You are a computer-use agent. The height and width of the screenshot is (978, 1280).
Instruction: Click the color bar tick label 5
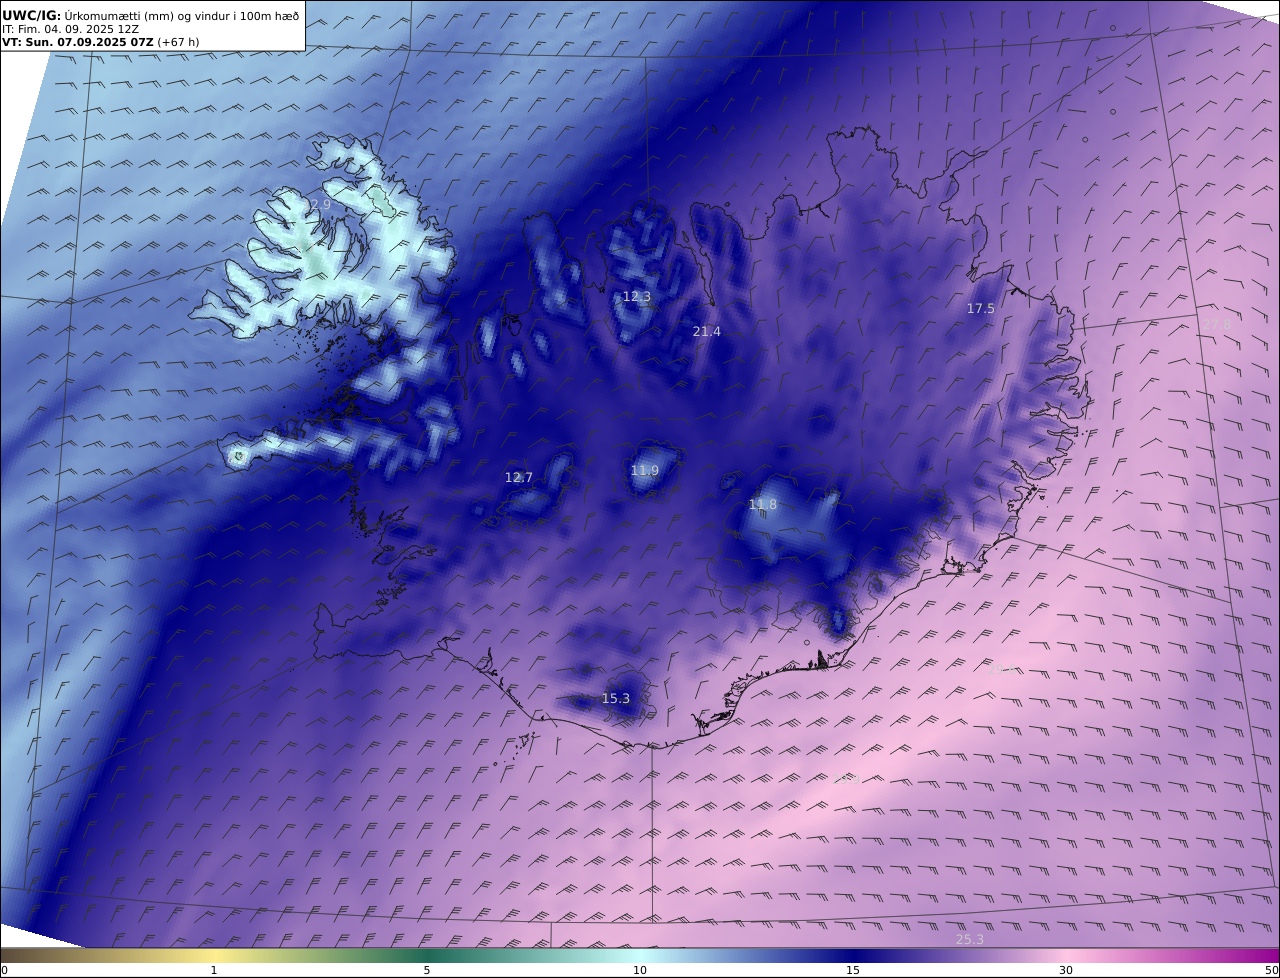pos(427,970)
